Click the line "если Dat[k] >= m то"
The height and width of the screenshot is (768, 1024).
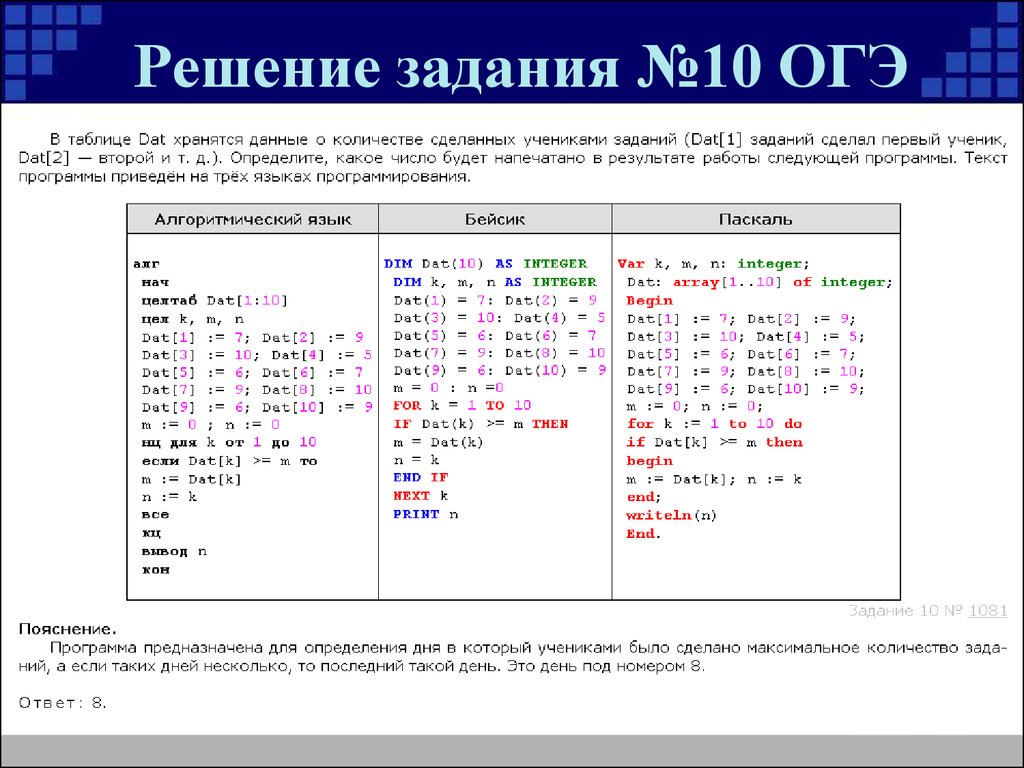click(x=229, y=460)
